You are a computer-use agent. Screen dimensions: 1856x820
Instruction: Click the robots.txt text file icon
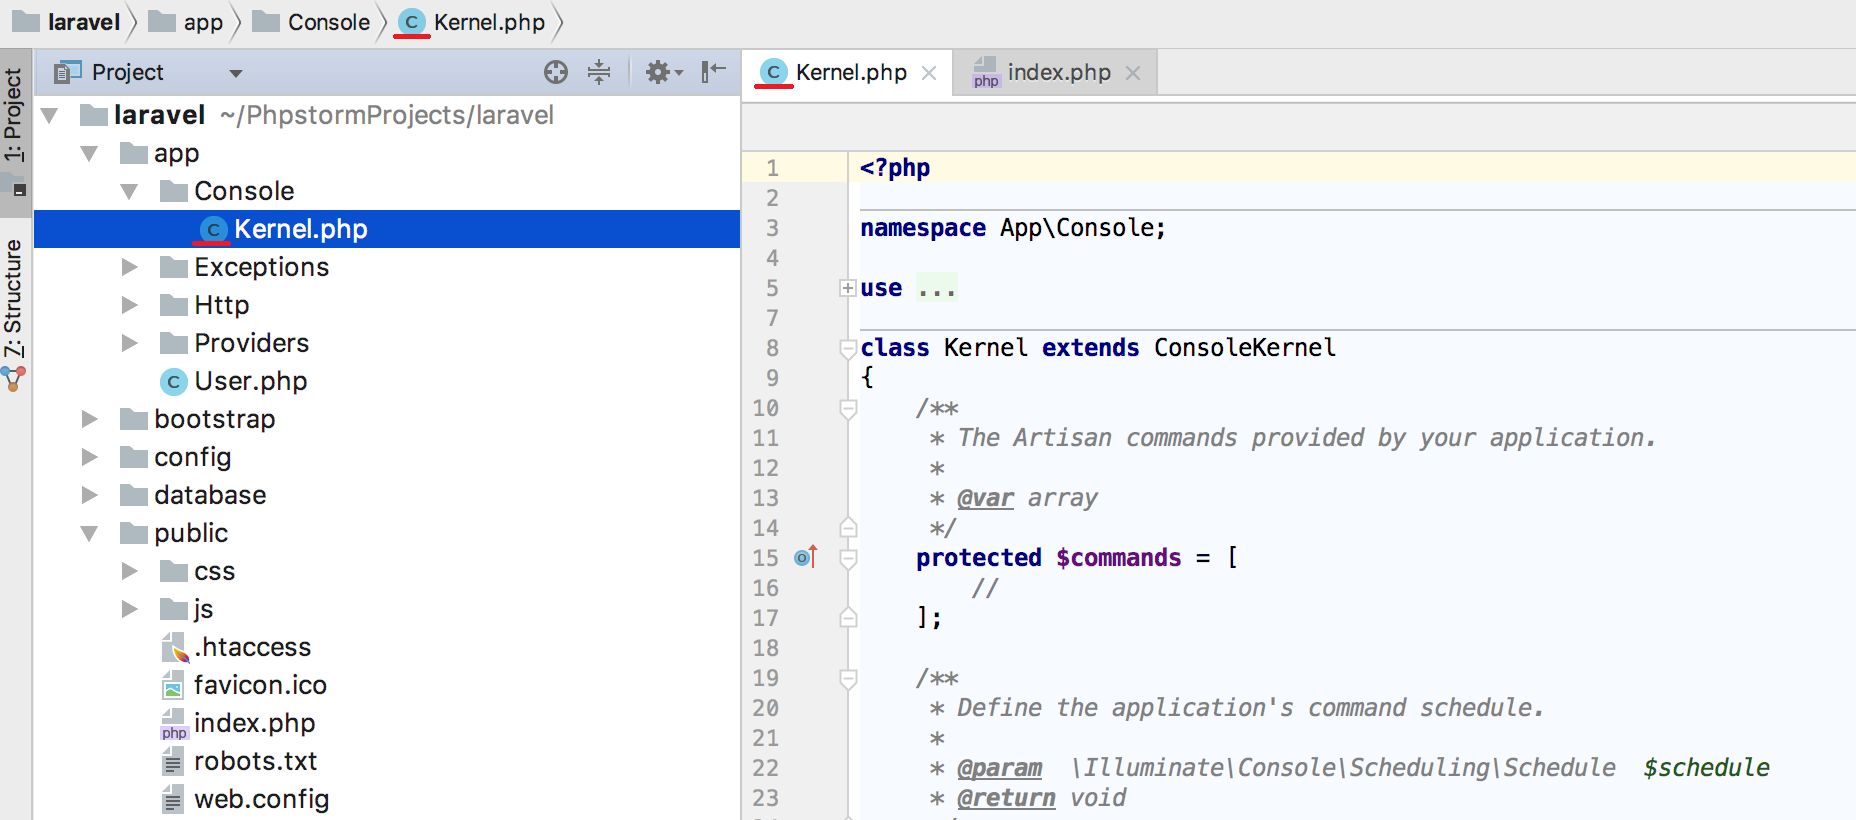tap(173, 762)
